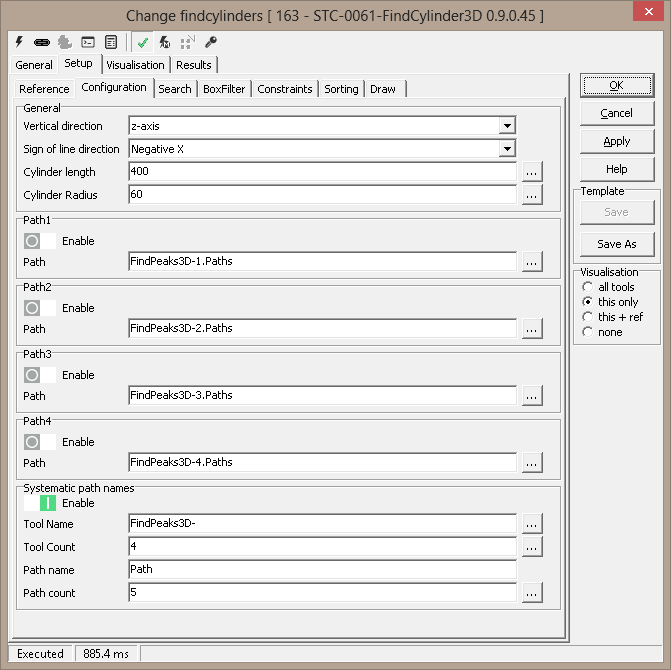Open the BoxFilter sub-tab
Screen dimensions: 671x670
[224, 89]
